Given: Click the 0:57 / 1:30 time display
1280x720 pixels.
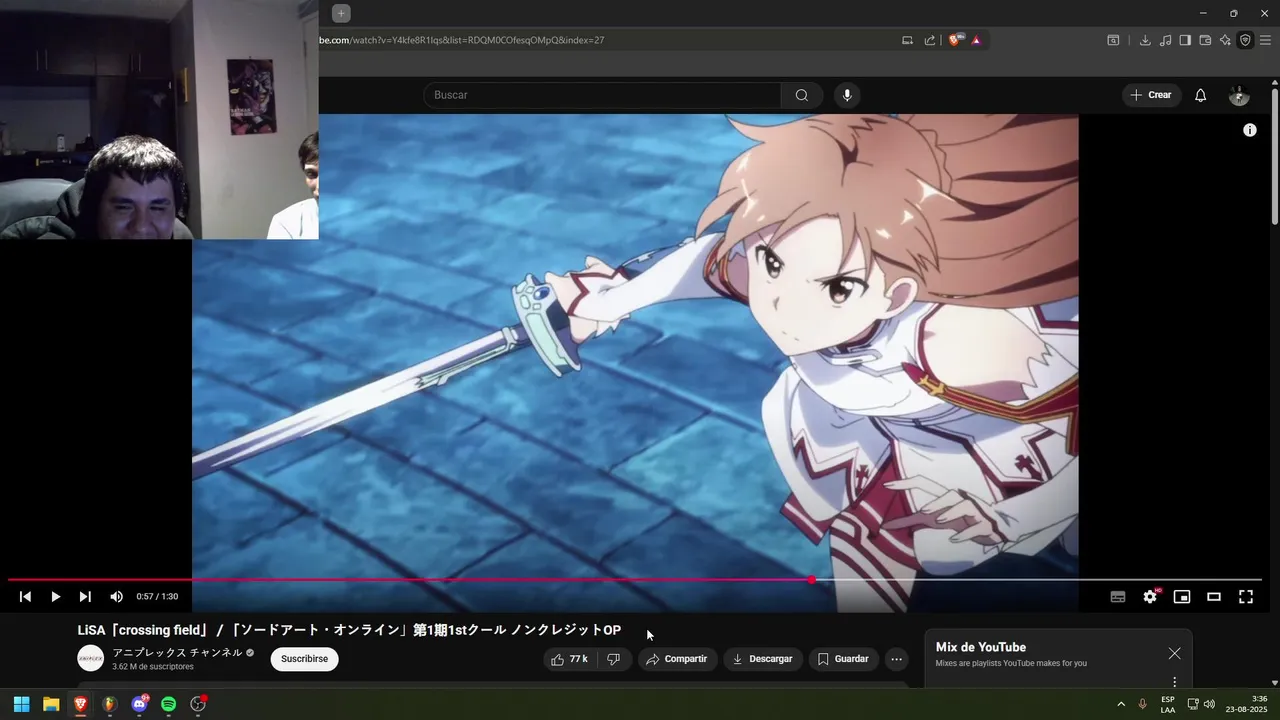Looking at the screenshot, I should (157, 597).
